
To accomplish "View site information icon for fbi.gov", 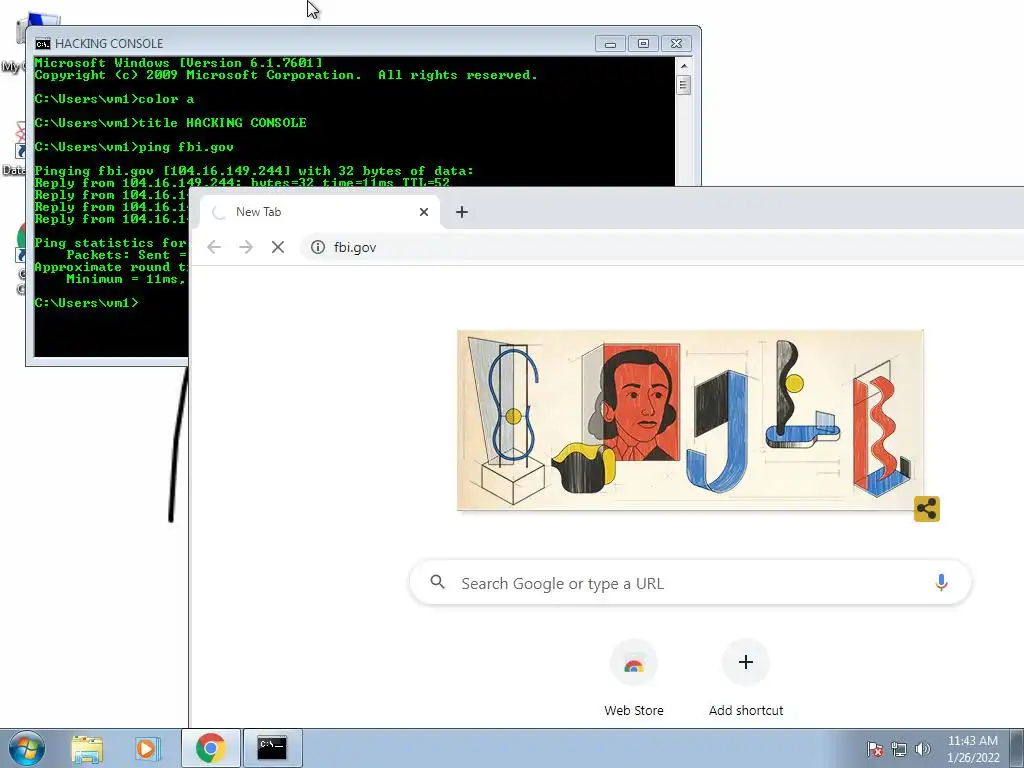I will pyautogui.click(x=318, y=247).
